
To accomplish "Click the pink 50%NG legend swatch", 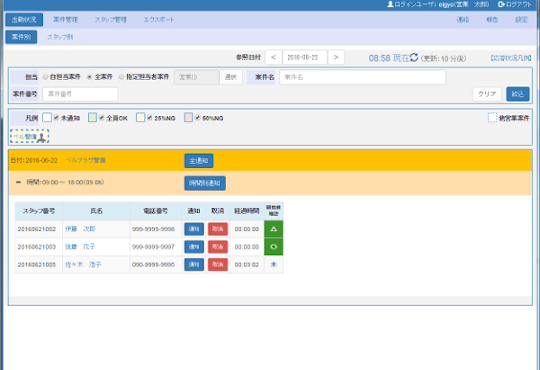I will (188, 117).
